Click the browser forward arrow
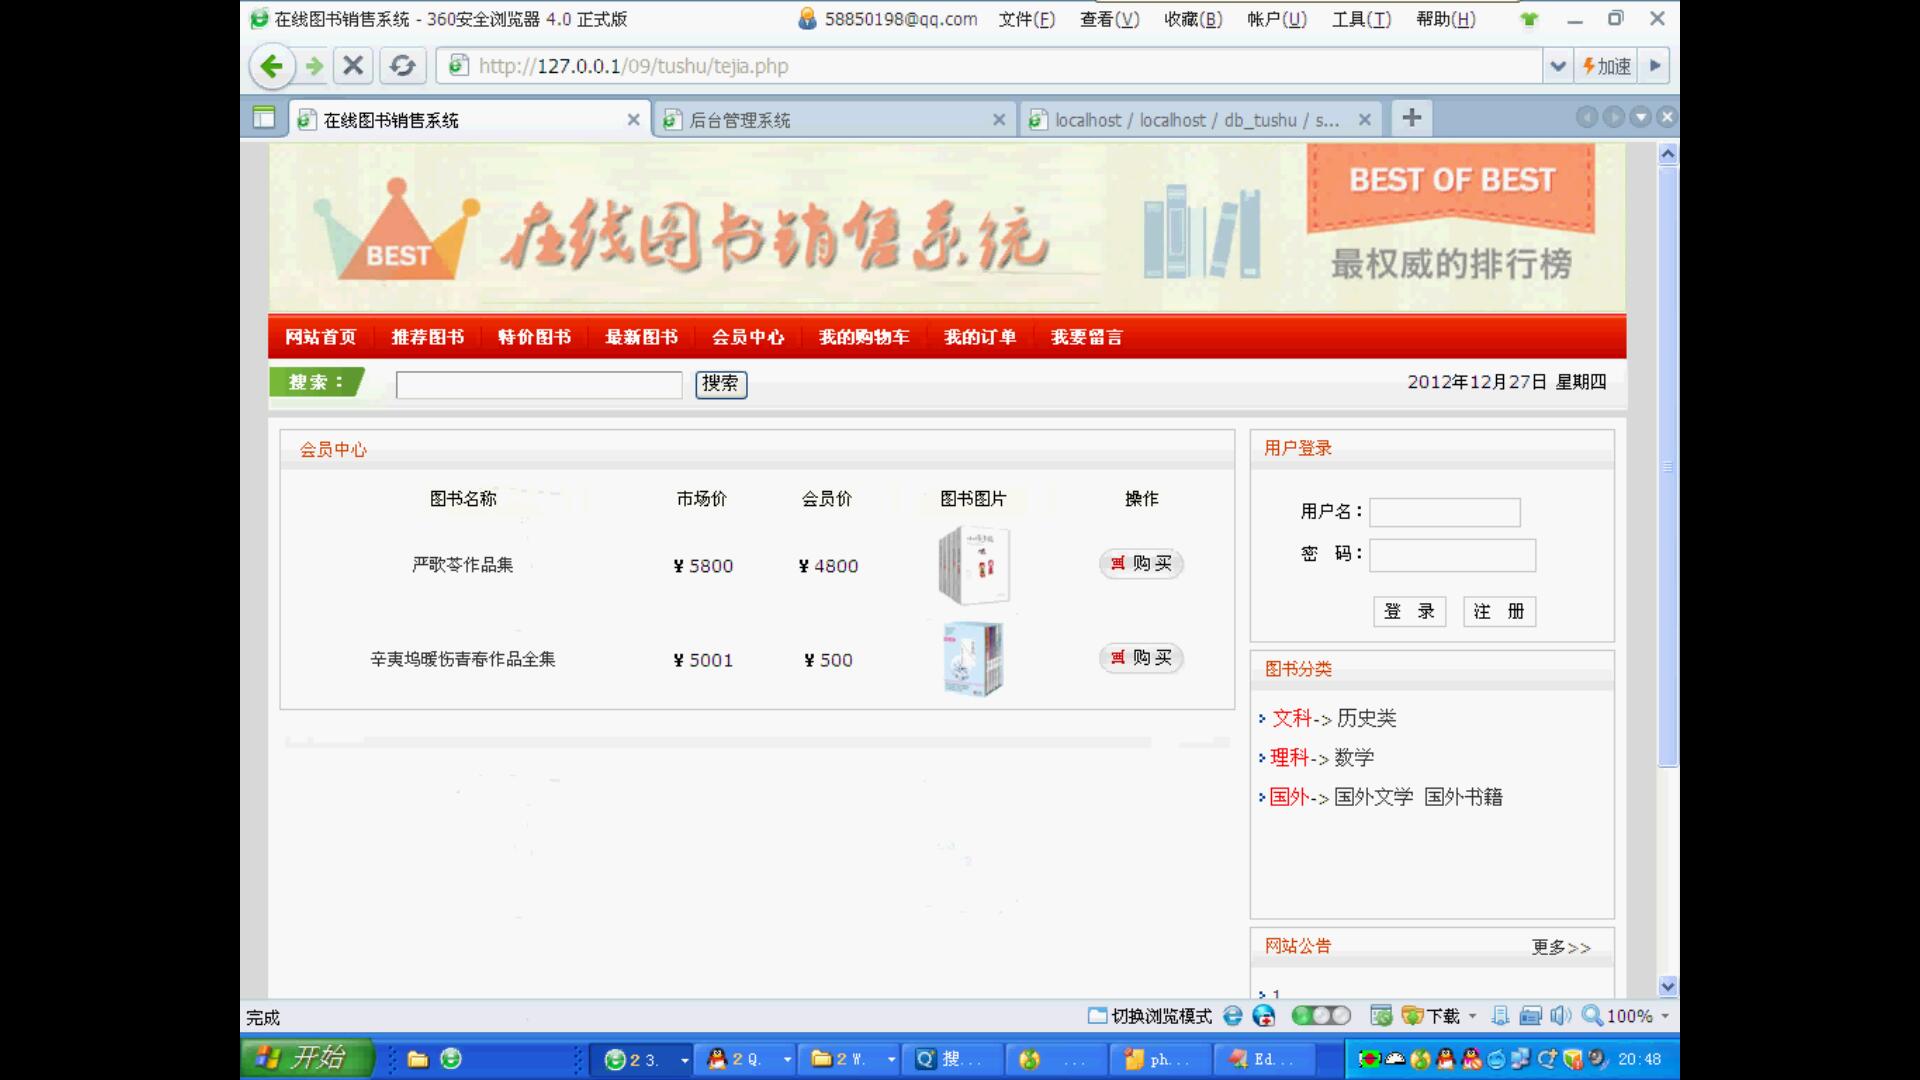The height and width of the screenshot is (1080, 1920). pos(315,66)
